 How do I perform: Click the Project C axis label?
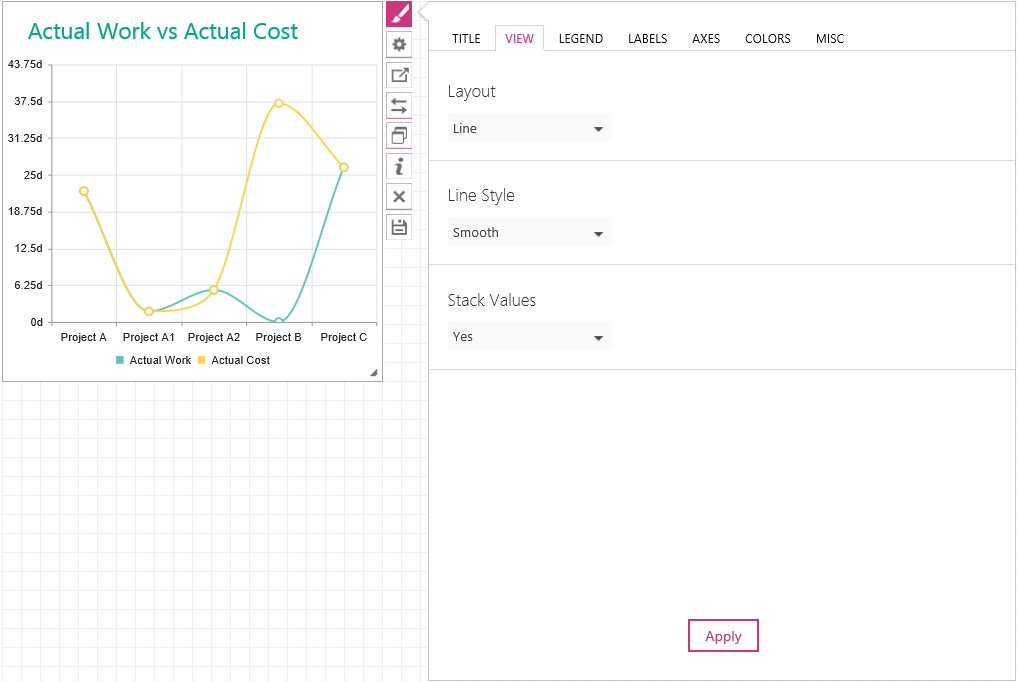click(x=344, y=337)
